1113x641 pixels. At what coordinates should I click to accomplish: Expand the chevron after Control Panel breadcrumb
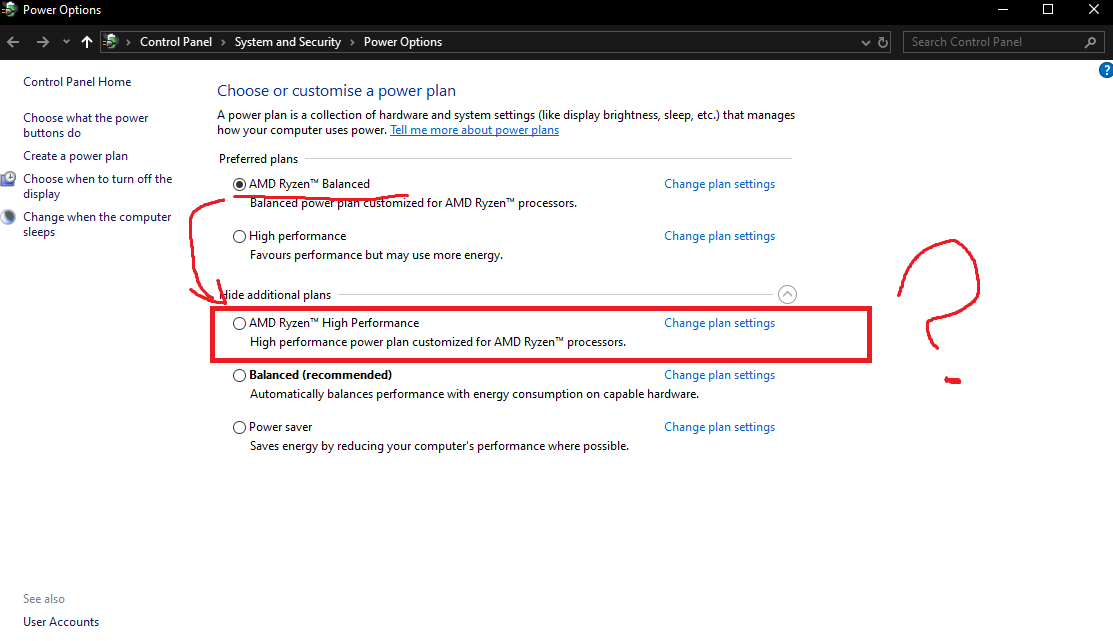click(223, 43)
